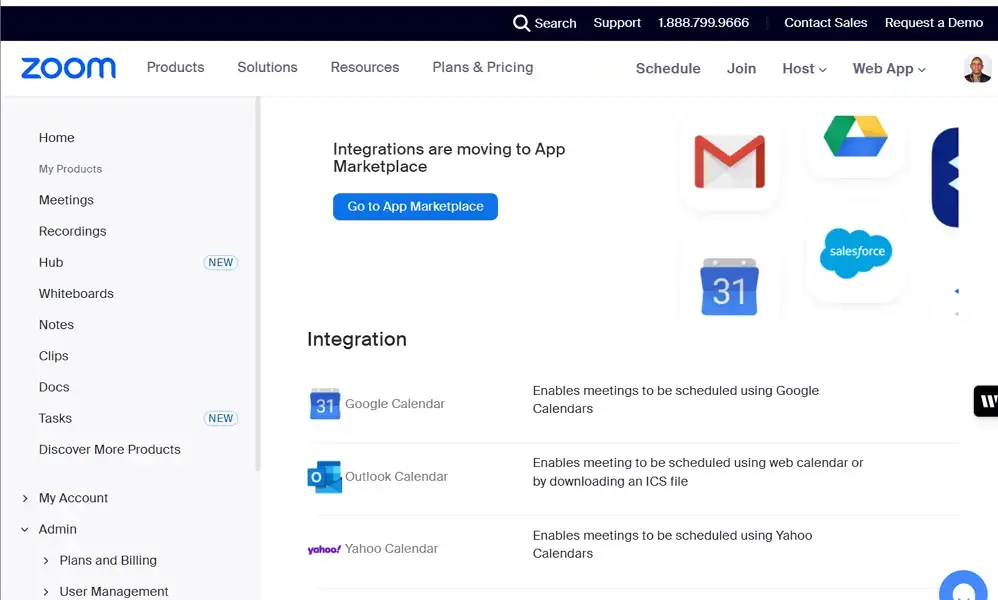The height and width of the screenshot is (600, 998).
Task: Open the Plans & Pricing menu
Action: point(482,68)
